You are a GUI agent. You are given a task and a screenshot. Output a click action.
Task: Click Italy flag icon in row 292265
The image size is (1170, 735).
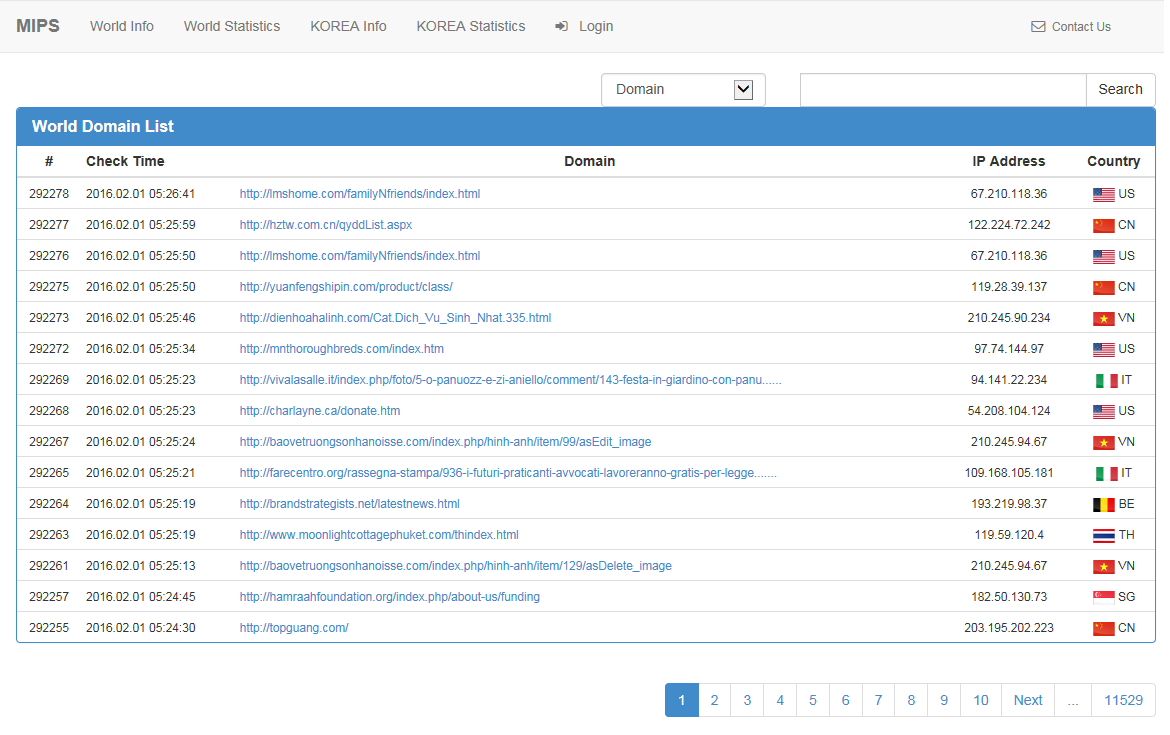coord(1107,473)
